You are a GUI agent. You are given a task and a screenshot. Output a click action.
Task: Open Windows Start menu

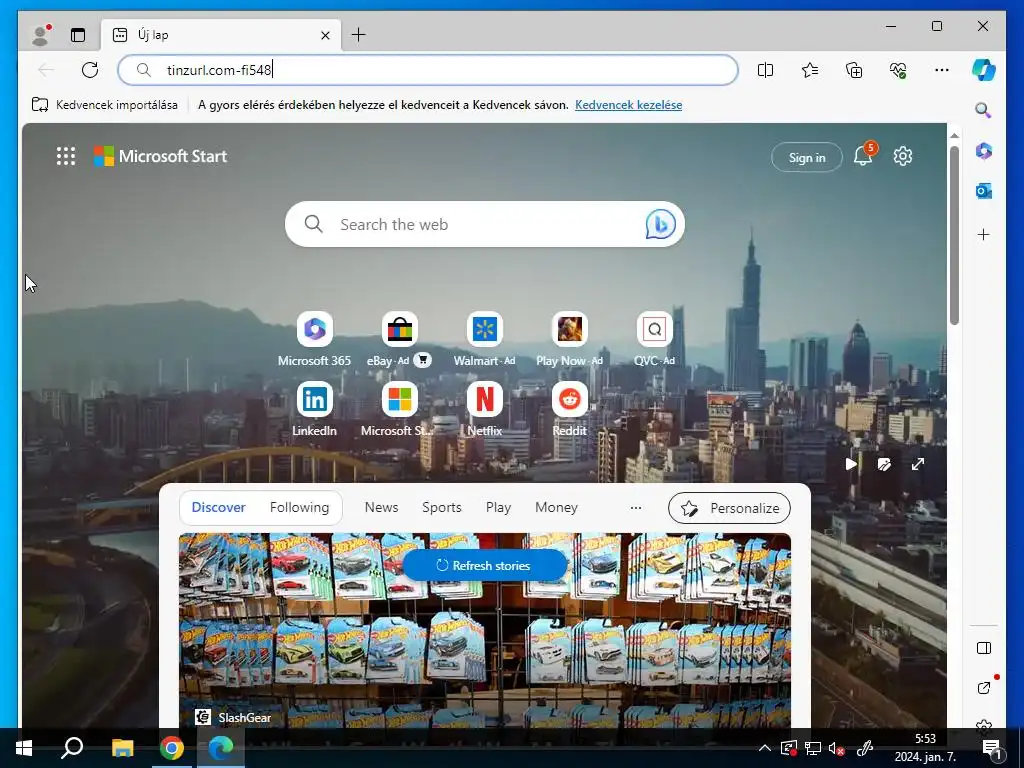pyautogui.click(x=24, y=748)
